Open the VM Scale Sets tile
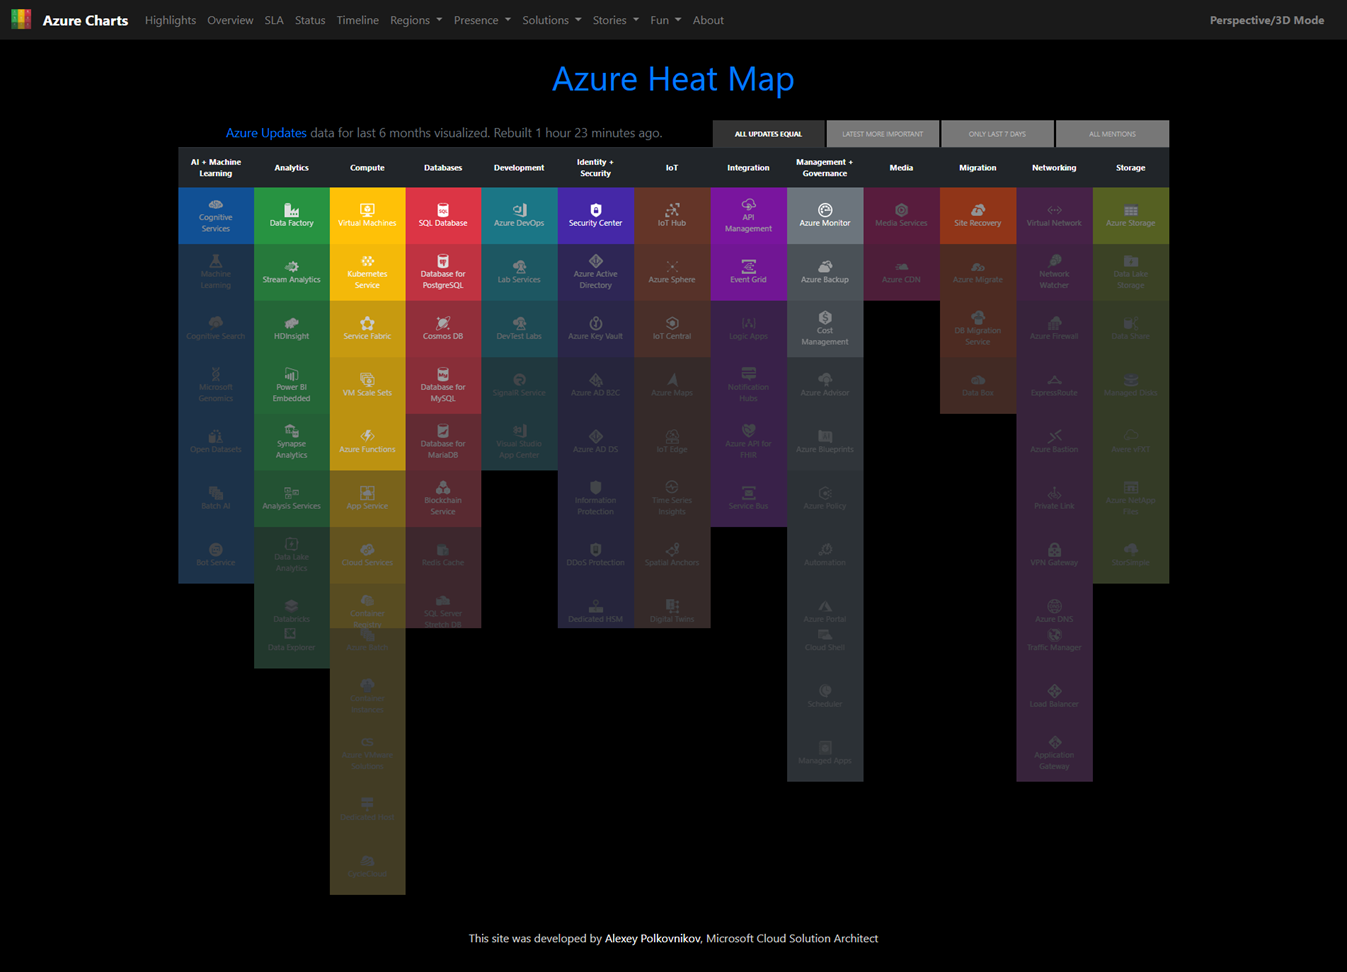The height and width of the screenshot is (972, 1347). (367, 385)
